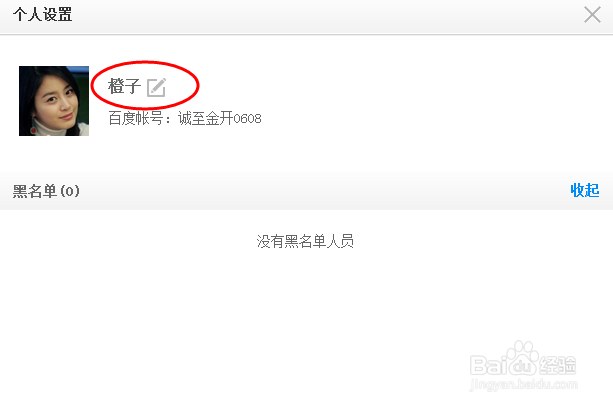Viewport: 613px width, 406px height.
Task: Click the du letters inside the paw logo
Action: (523, 367)
